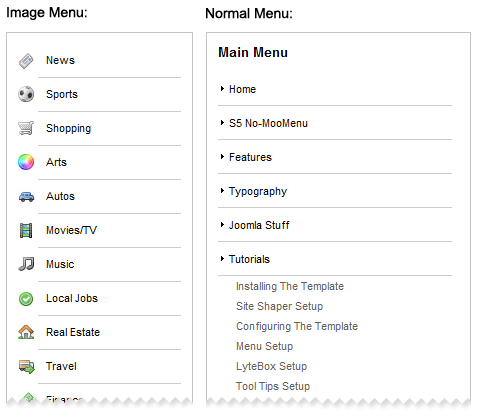
Task: Open Installing The Template link
Action: (290, 286)
